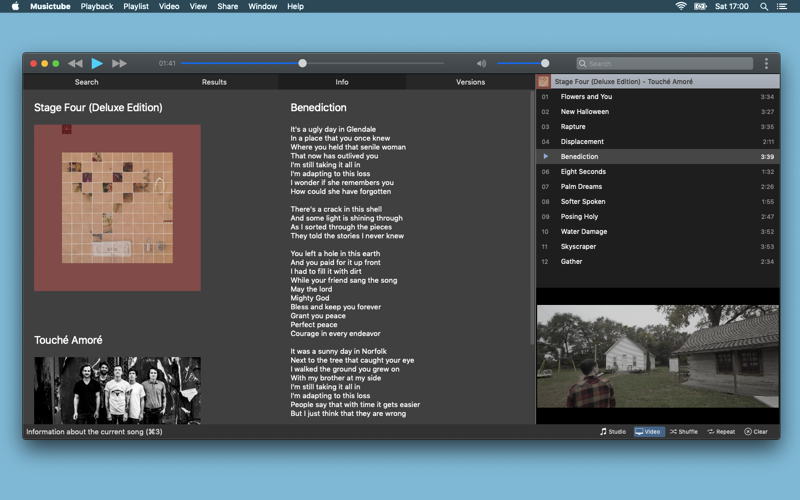Open the Share menu
The width and height of the screenshot is (800, 500).
pyautogui.click(x=228, y=6)
